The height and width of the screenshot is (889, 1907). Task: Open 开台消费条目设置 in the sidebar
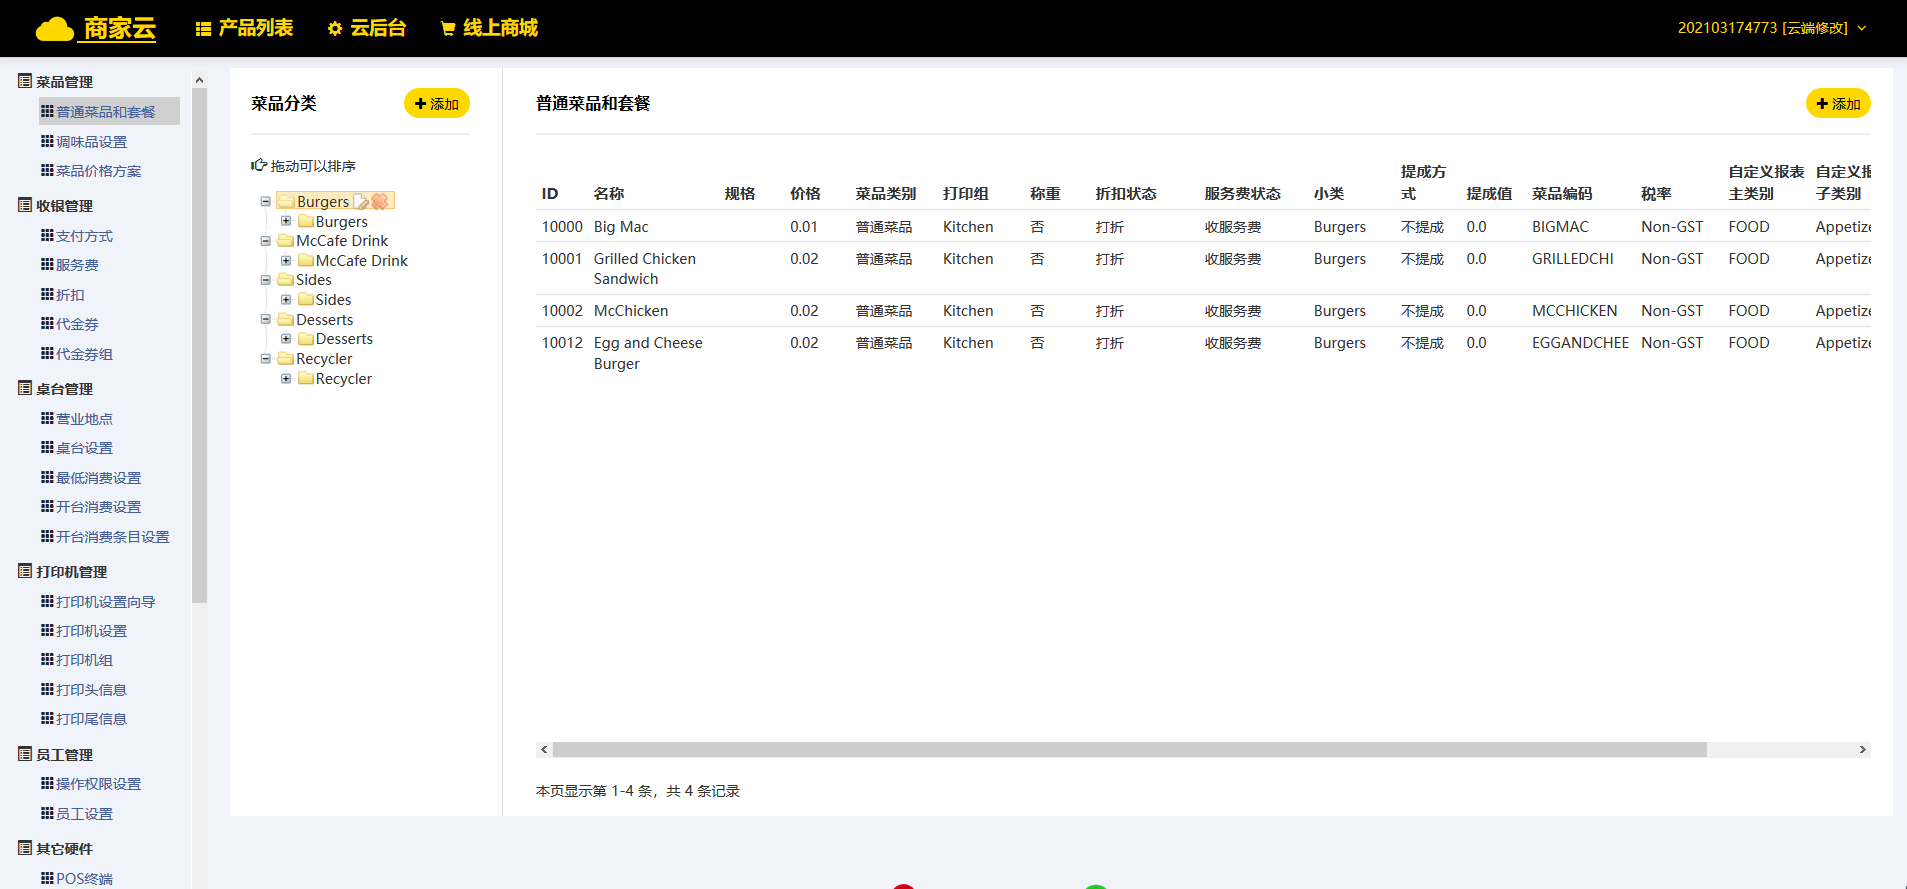click(x=113, y=537)
